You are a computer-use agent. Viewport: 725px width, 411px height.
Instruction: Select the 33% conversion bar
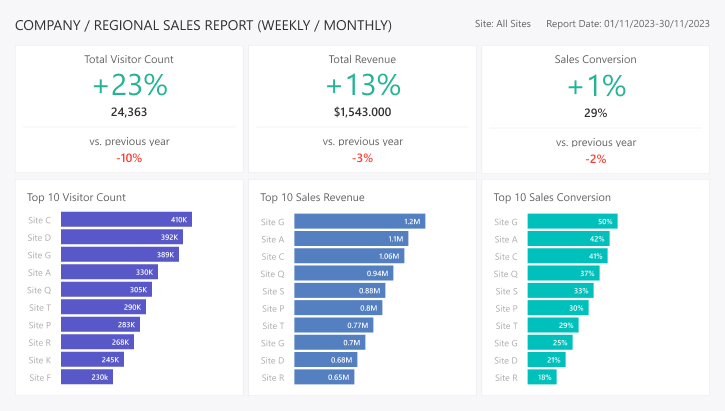point(560,291)
